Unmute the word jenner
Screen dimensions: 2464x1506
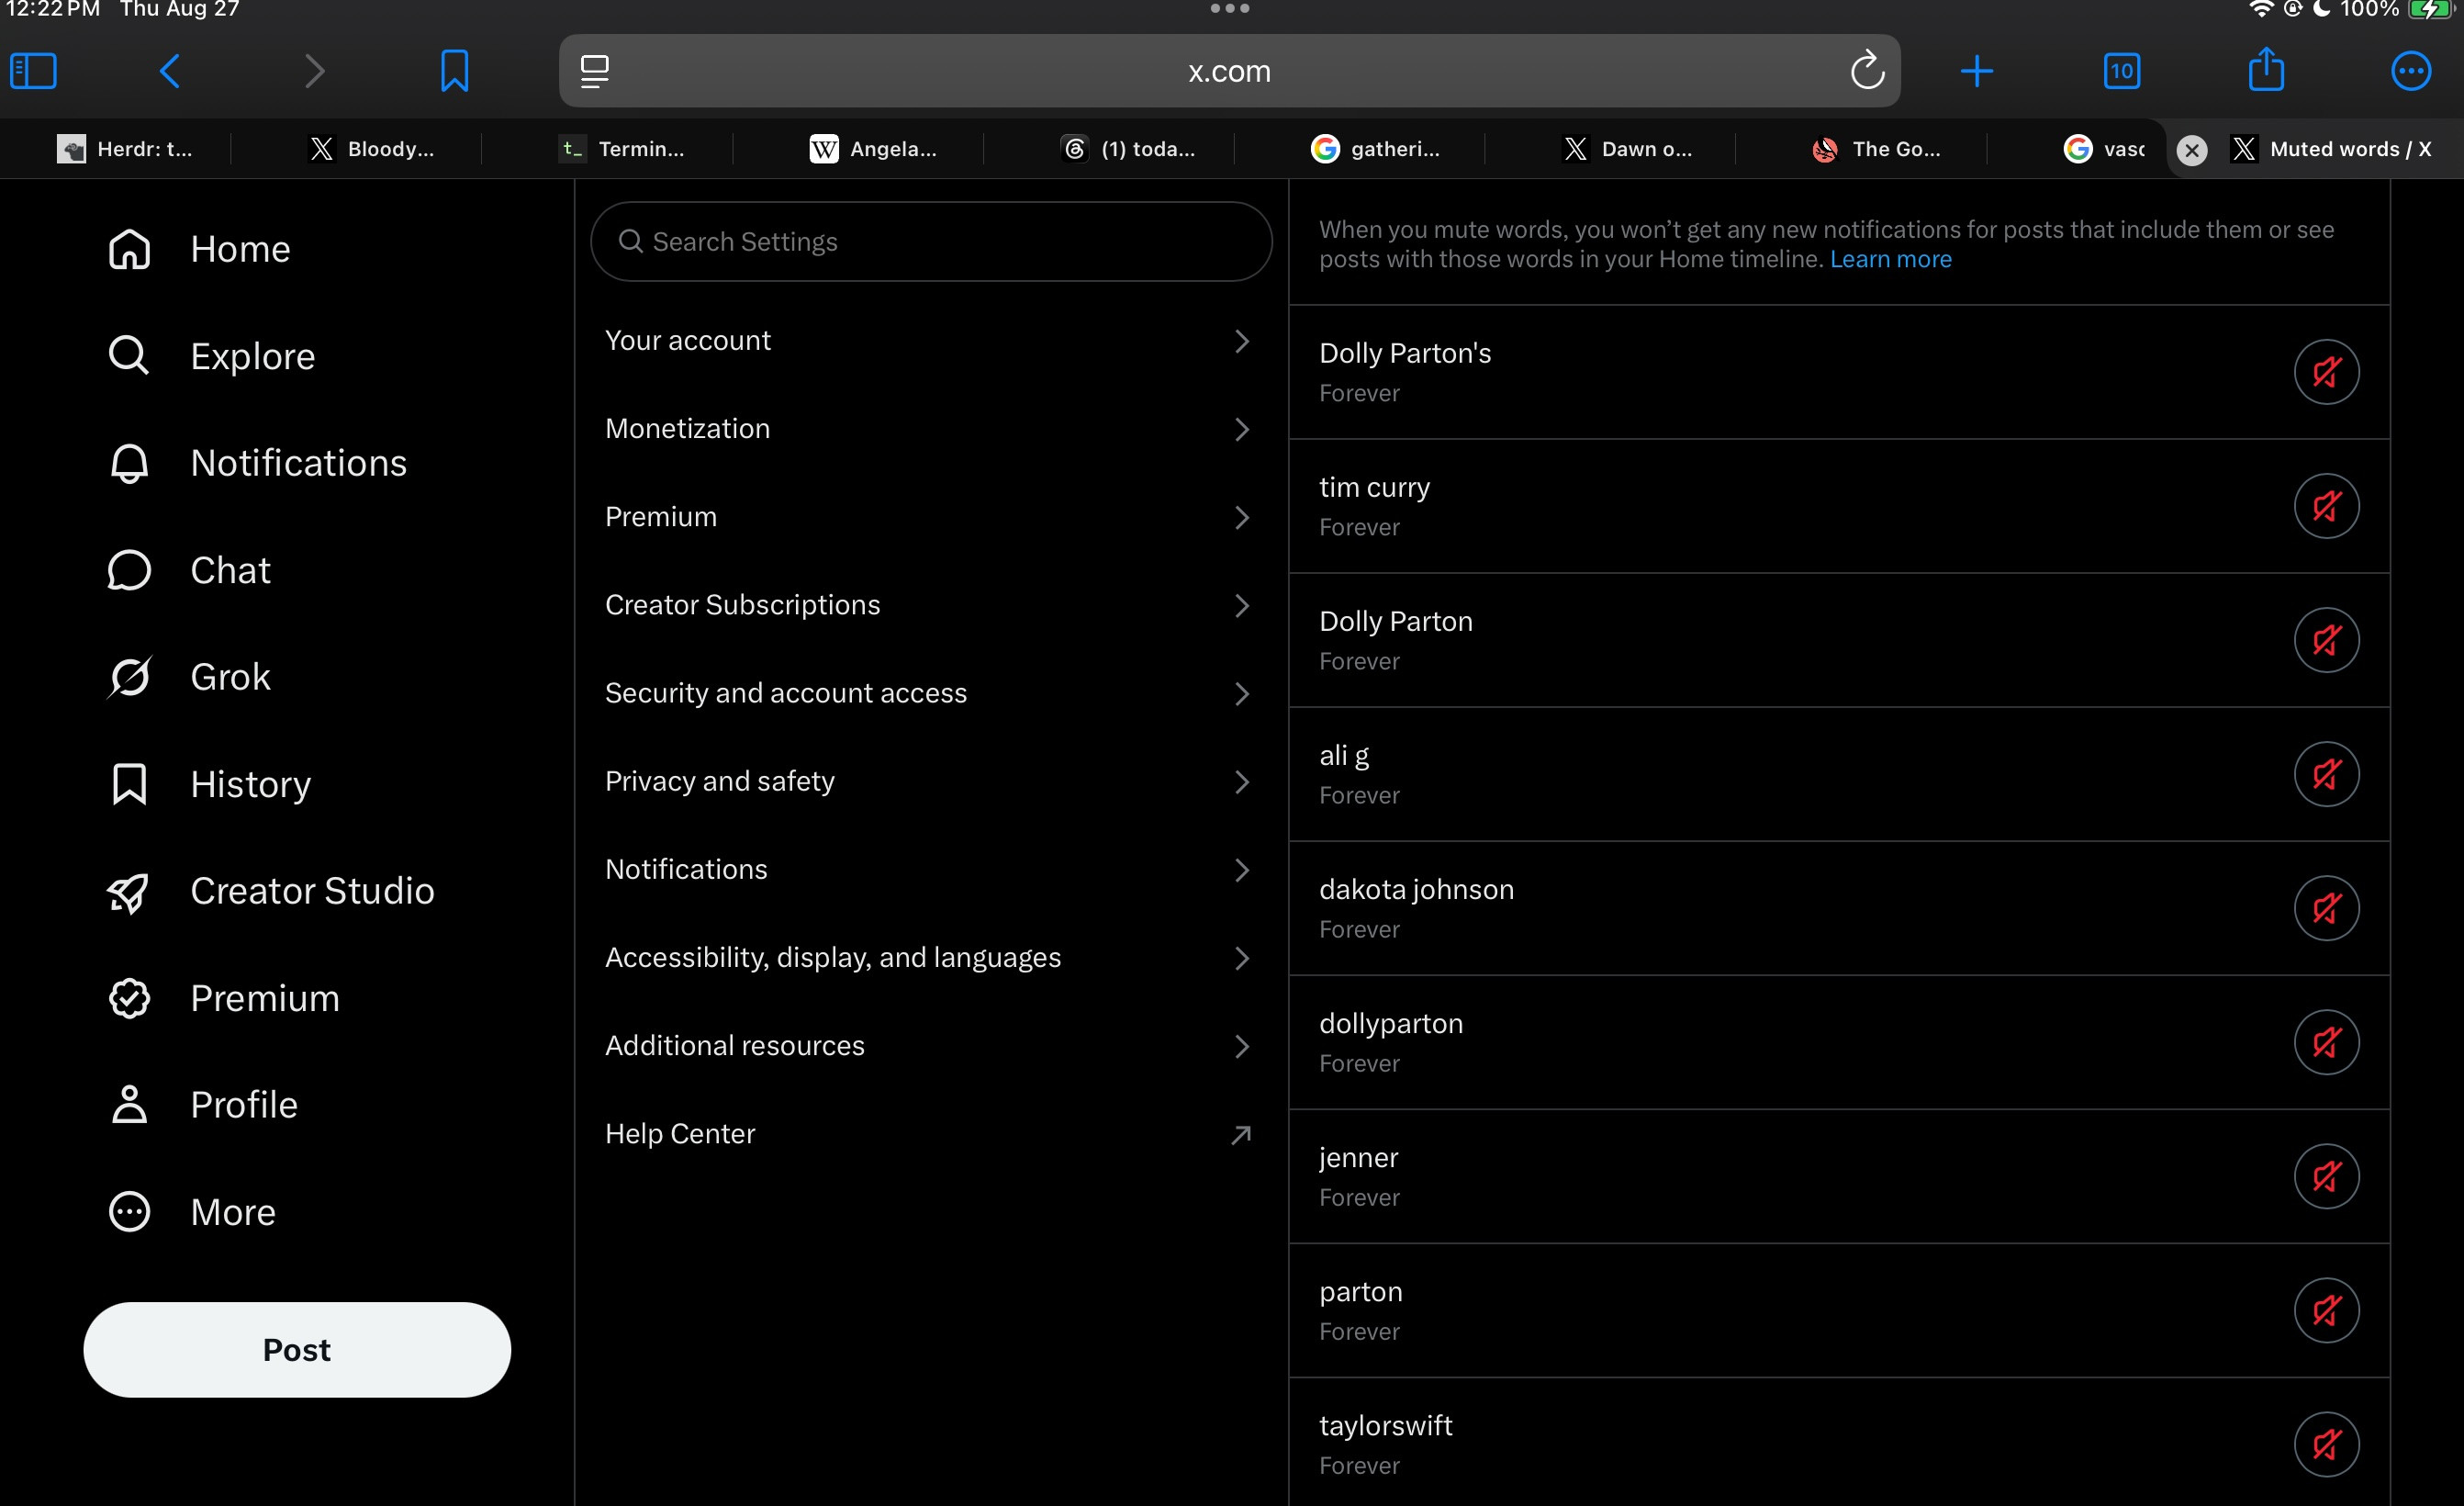(2327, 1176)
